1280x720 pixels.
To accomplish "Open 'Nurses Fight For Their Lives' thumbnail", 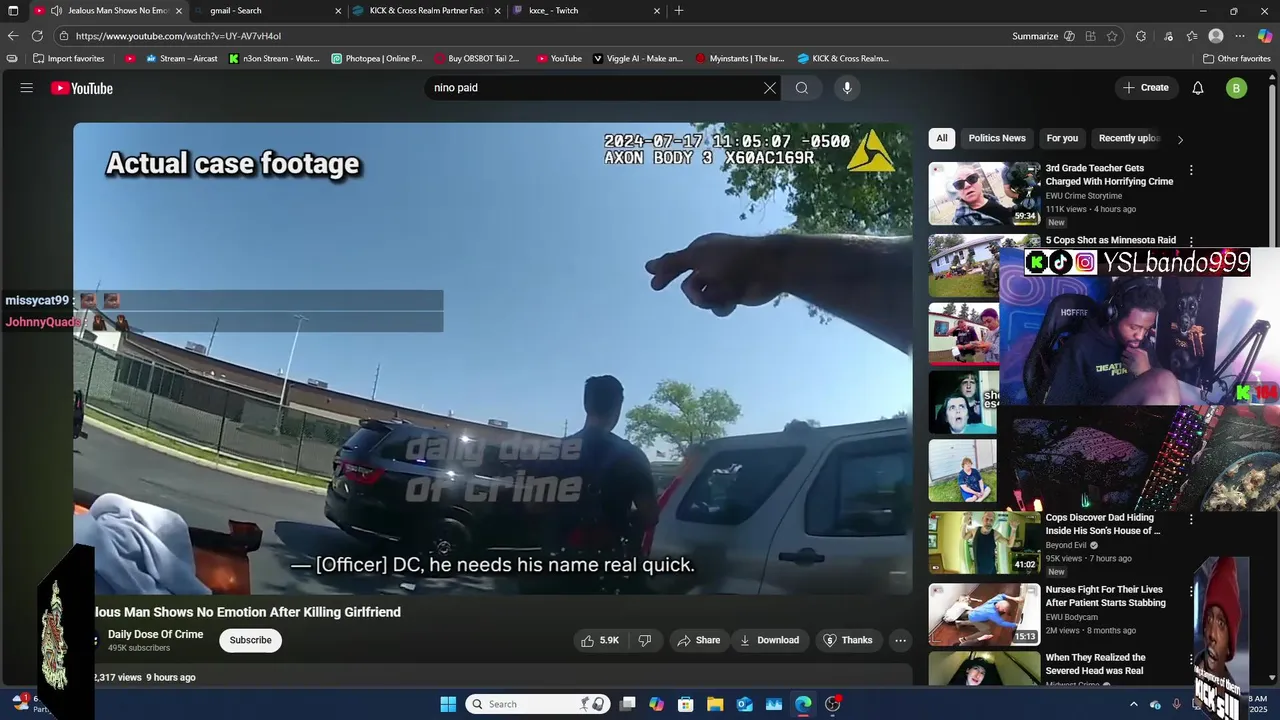I will pyautogui.click(x=984, y=614).
